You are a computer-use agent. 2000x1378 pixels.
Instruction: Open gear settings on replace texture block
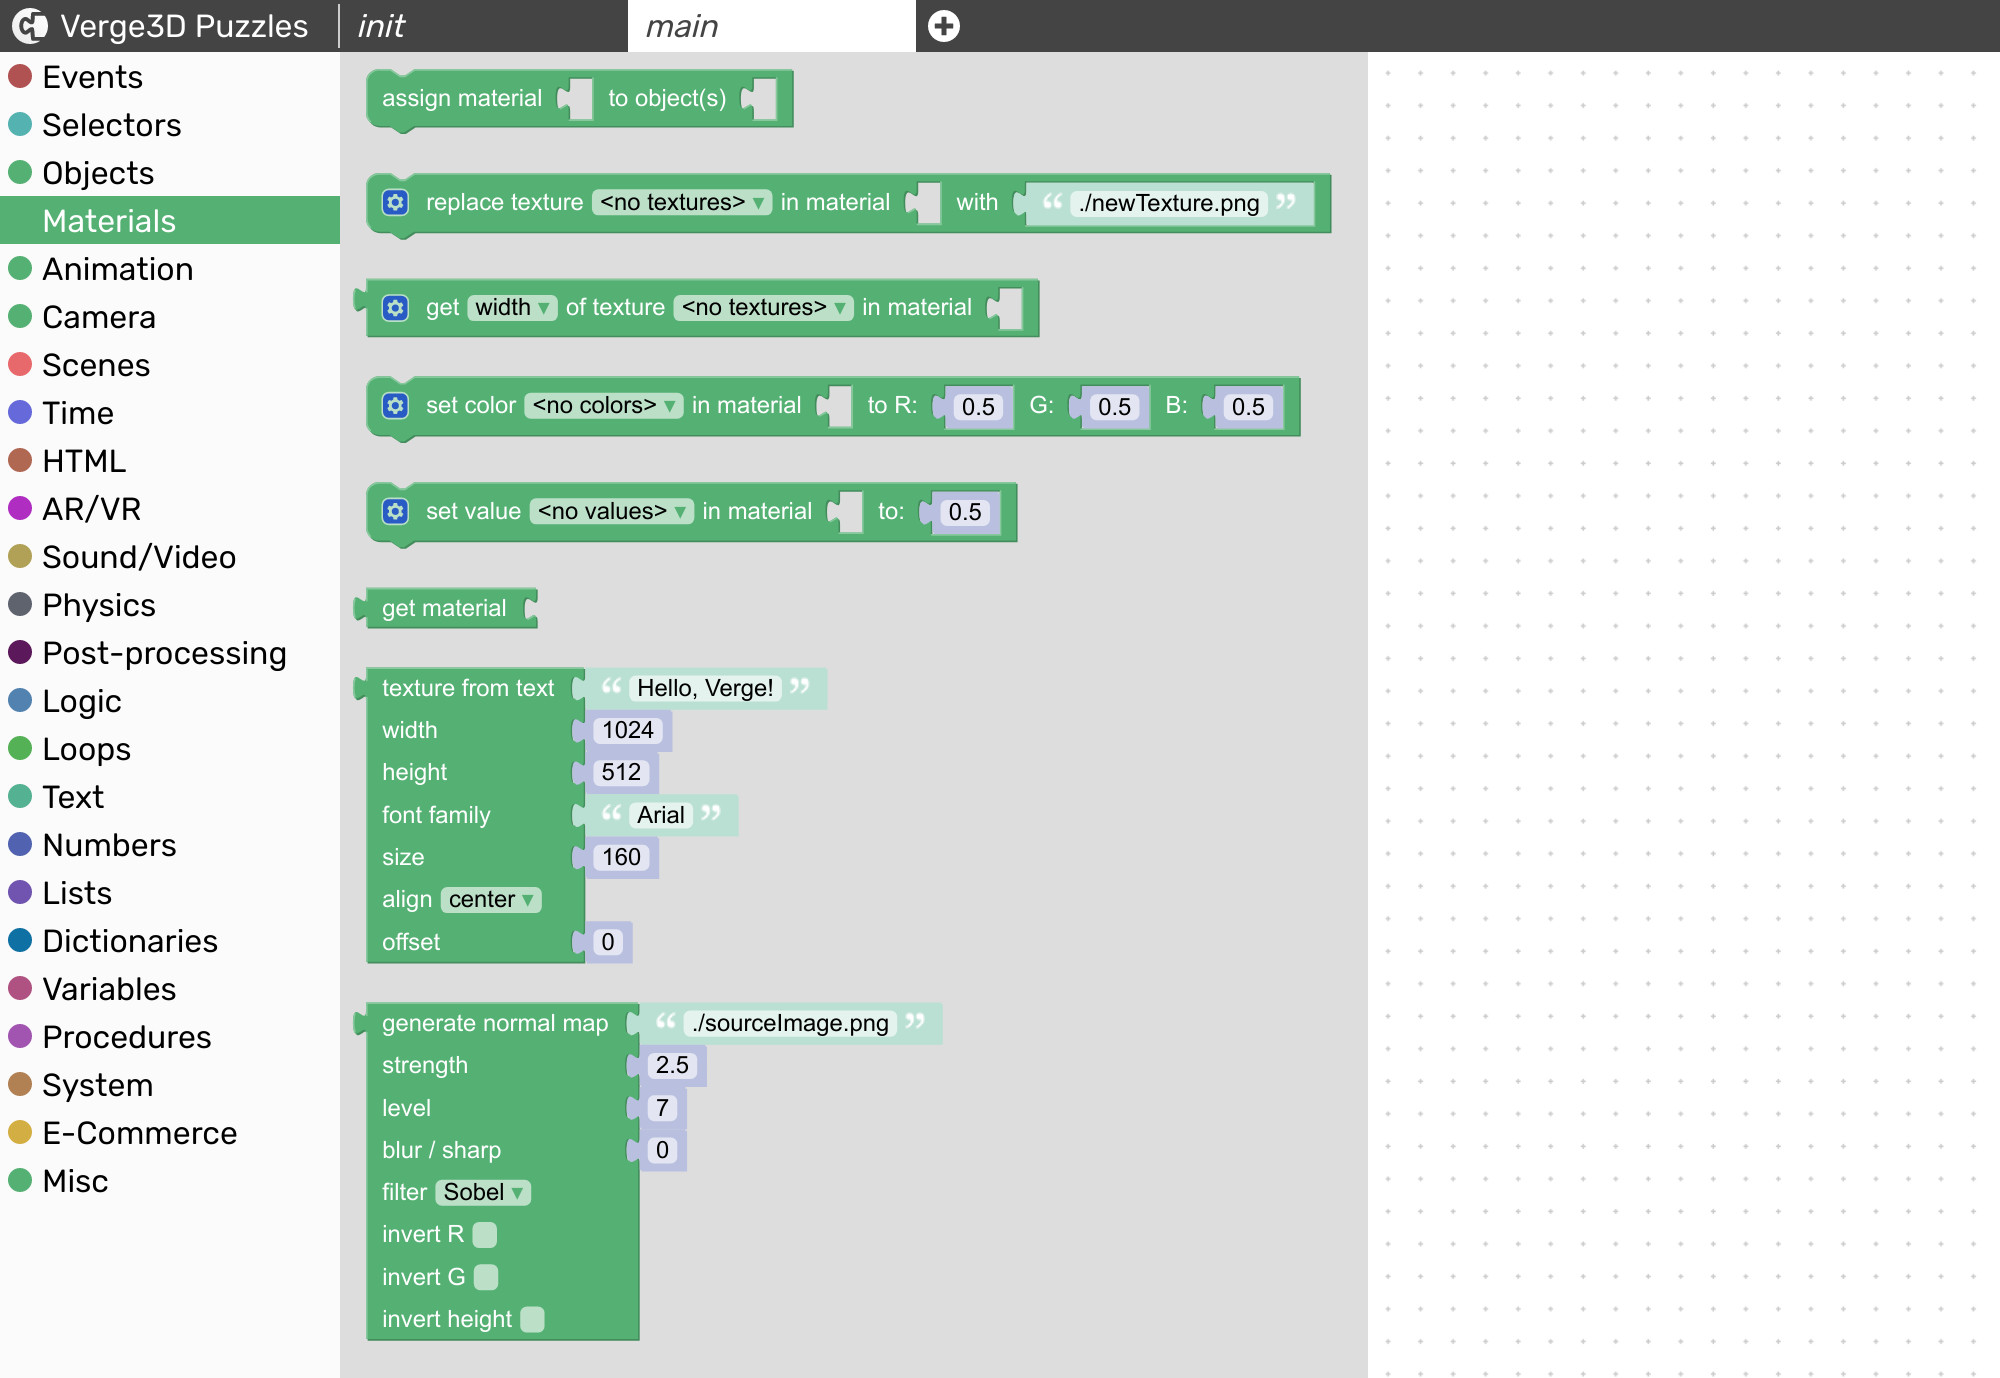(396, 203)
